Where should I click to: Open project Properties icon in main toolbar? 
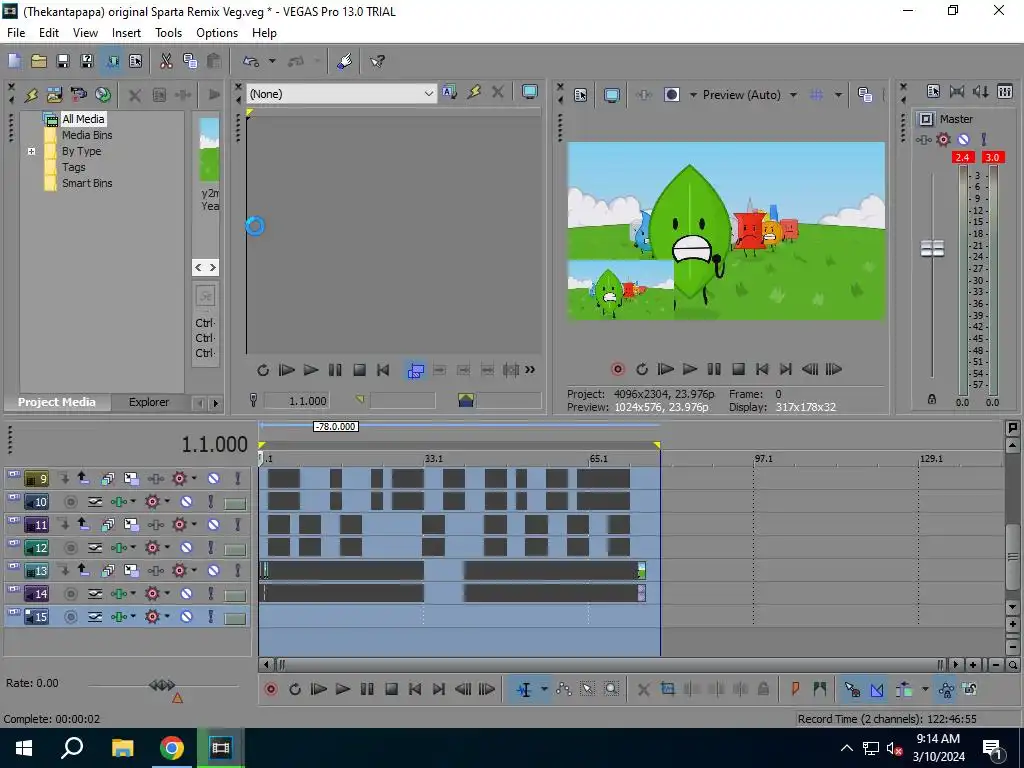pos(135,61)
